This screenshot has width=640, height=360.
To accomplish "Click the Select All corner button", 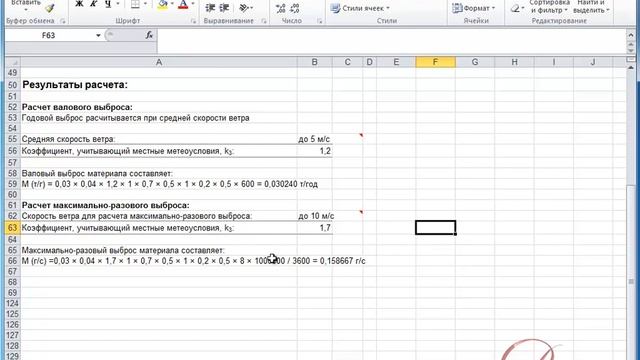I will (x=13, y=62).
